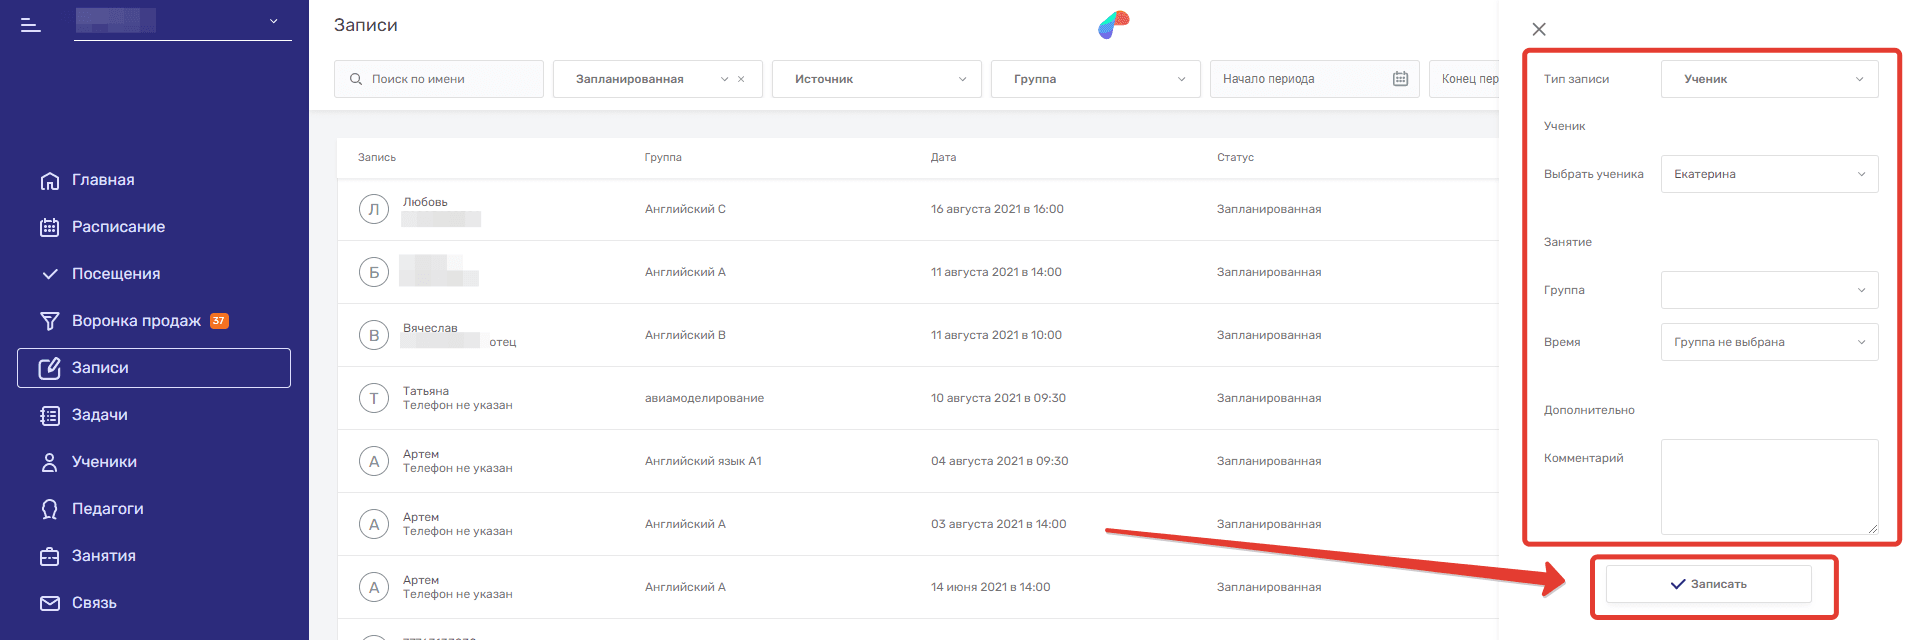
Task: Open the Время dropdown in the form
Action: click(x=1768, y=342)
